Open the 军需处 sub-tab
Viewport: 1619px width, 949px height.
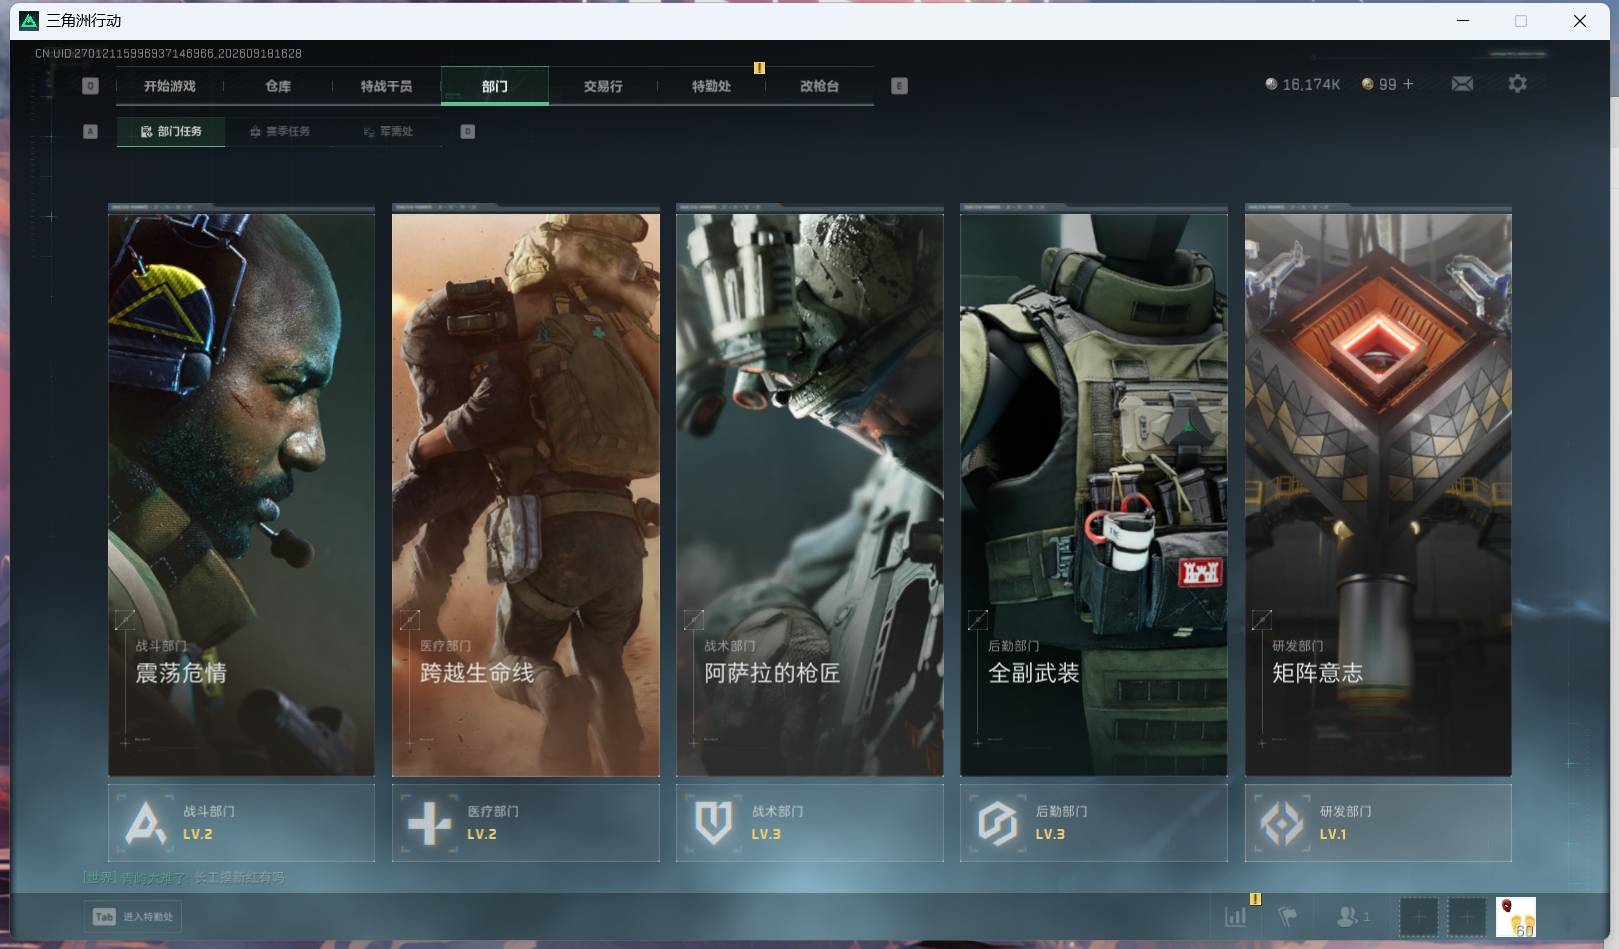(388, 131)
